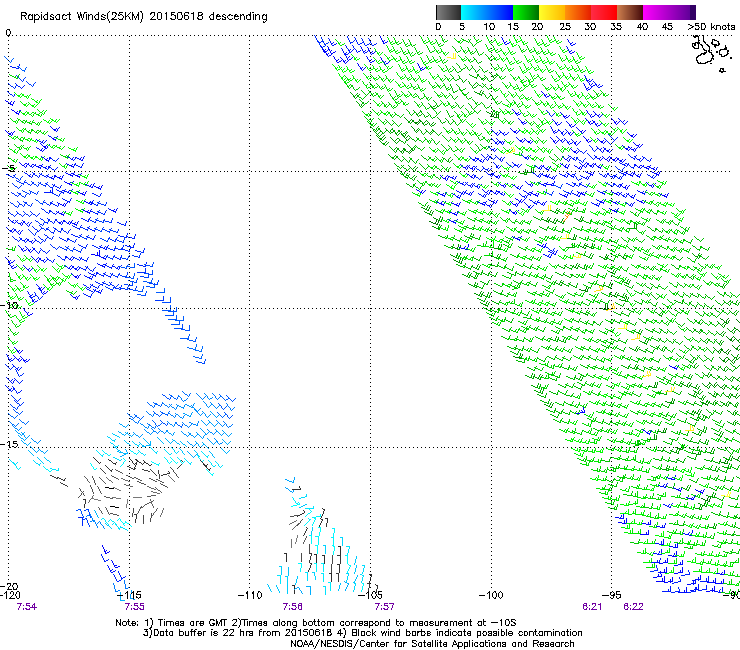The height and width of the screenshot is (650, 740).
Task: Click the dark purple 45–50 knots segment
Action: (682, 12)
